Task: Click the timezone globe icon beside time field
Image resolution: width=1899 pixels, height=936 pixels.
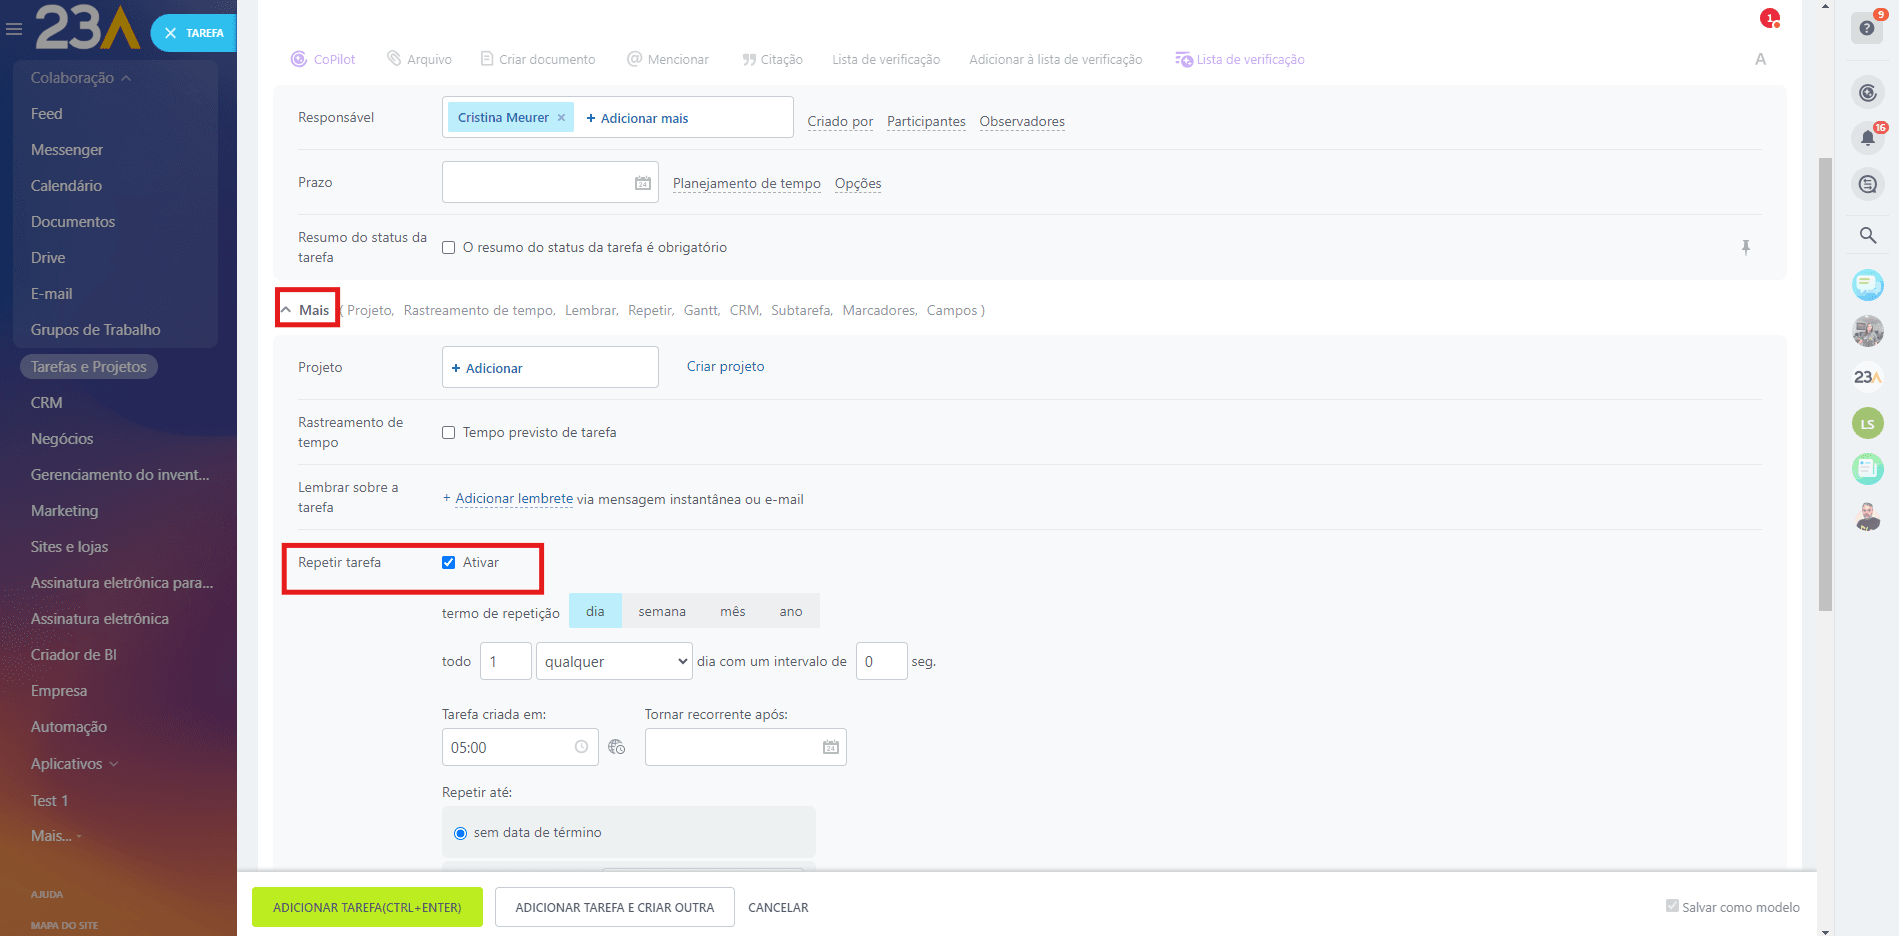Action: [617, 747]
